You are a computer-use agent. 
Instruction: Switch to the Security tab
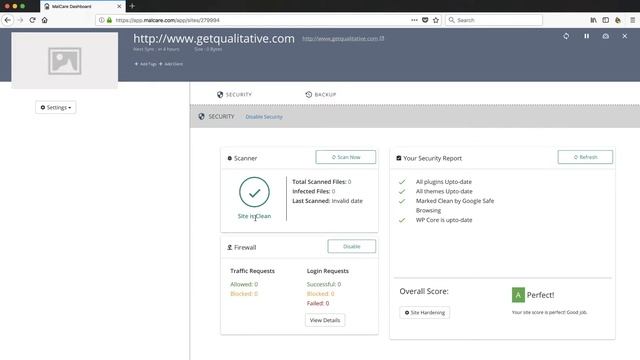pos(234,95)
